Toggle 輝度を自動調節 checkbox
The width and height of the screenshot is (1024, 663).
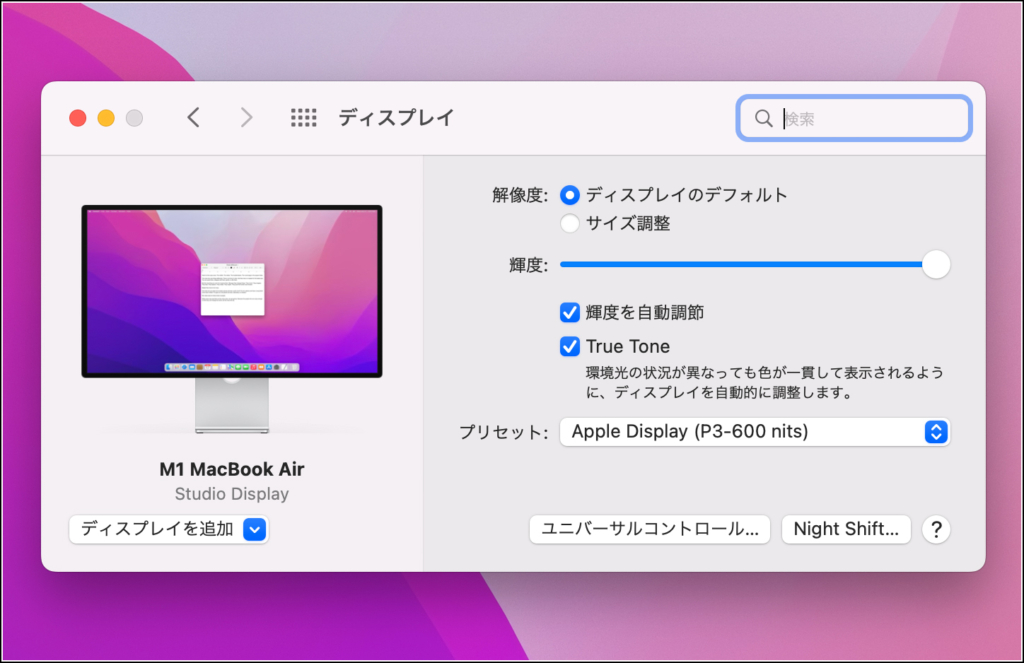pyautogui.click(x=569, y=312)
